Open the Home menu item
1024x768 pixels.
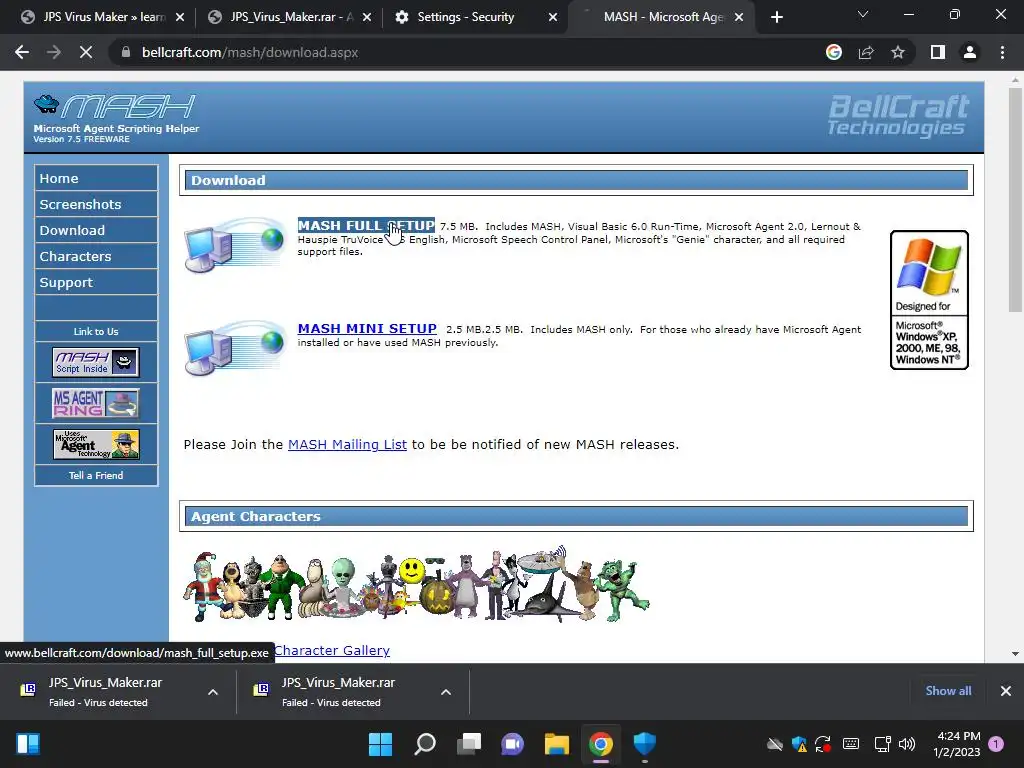[96, 178]
